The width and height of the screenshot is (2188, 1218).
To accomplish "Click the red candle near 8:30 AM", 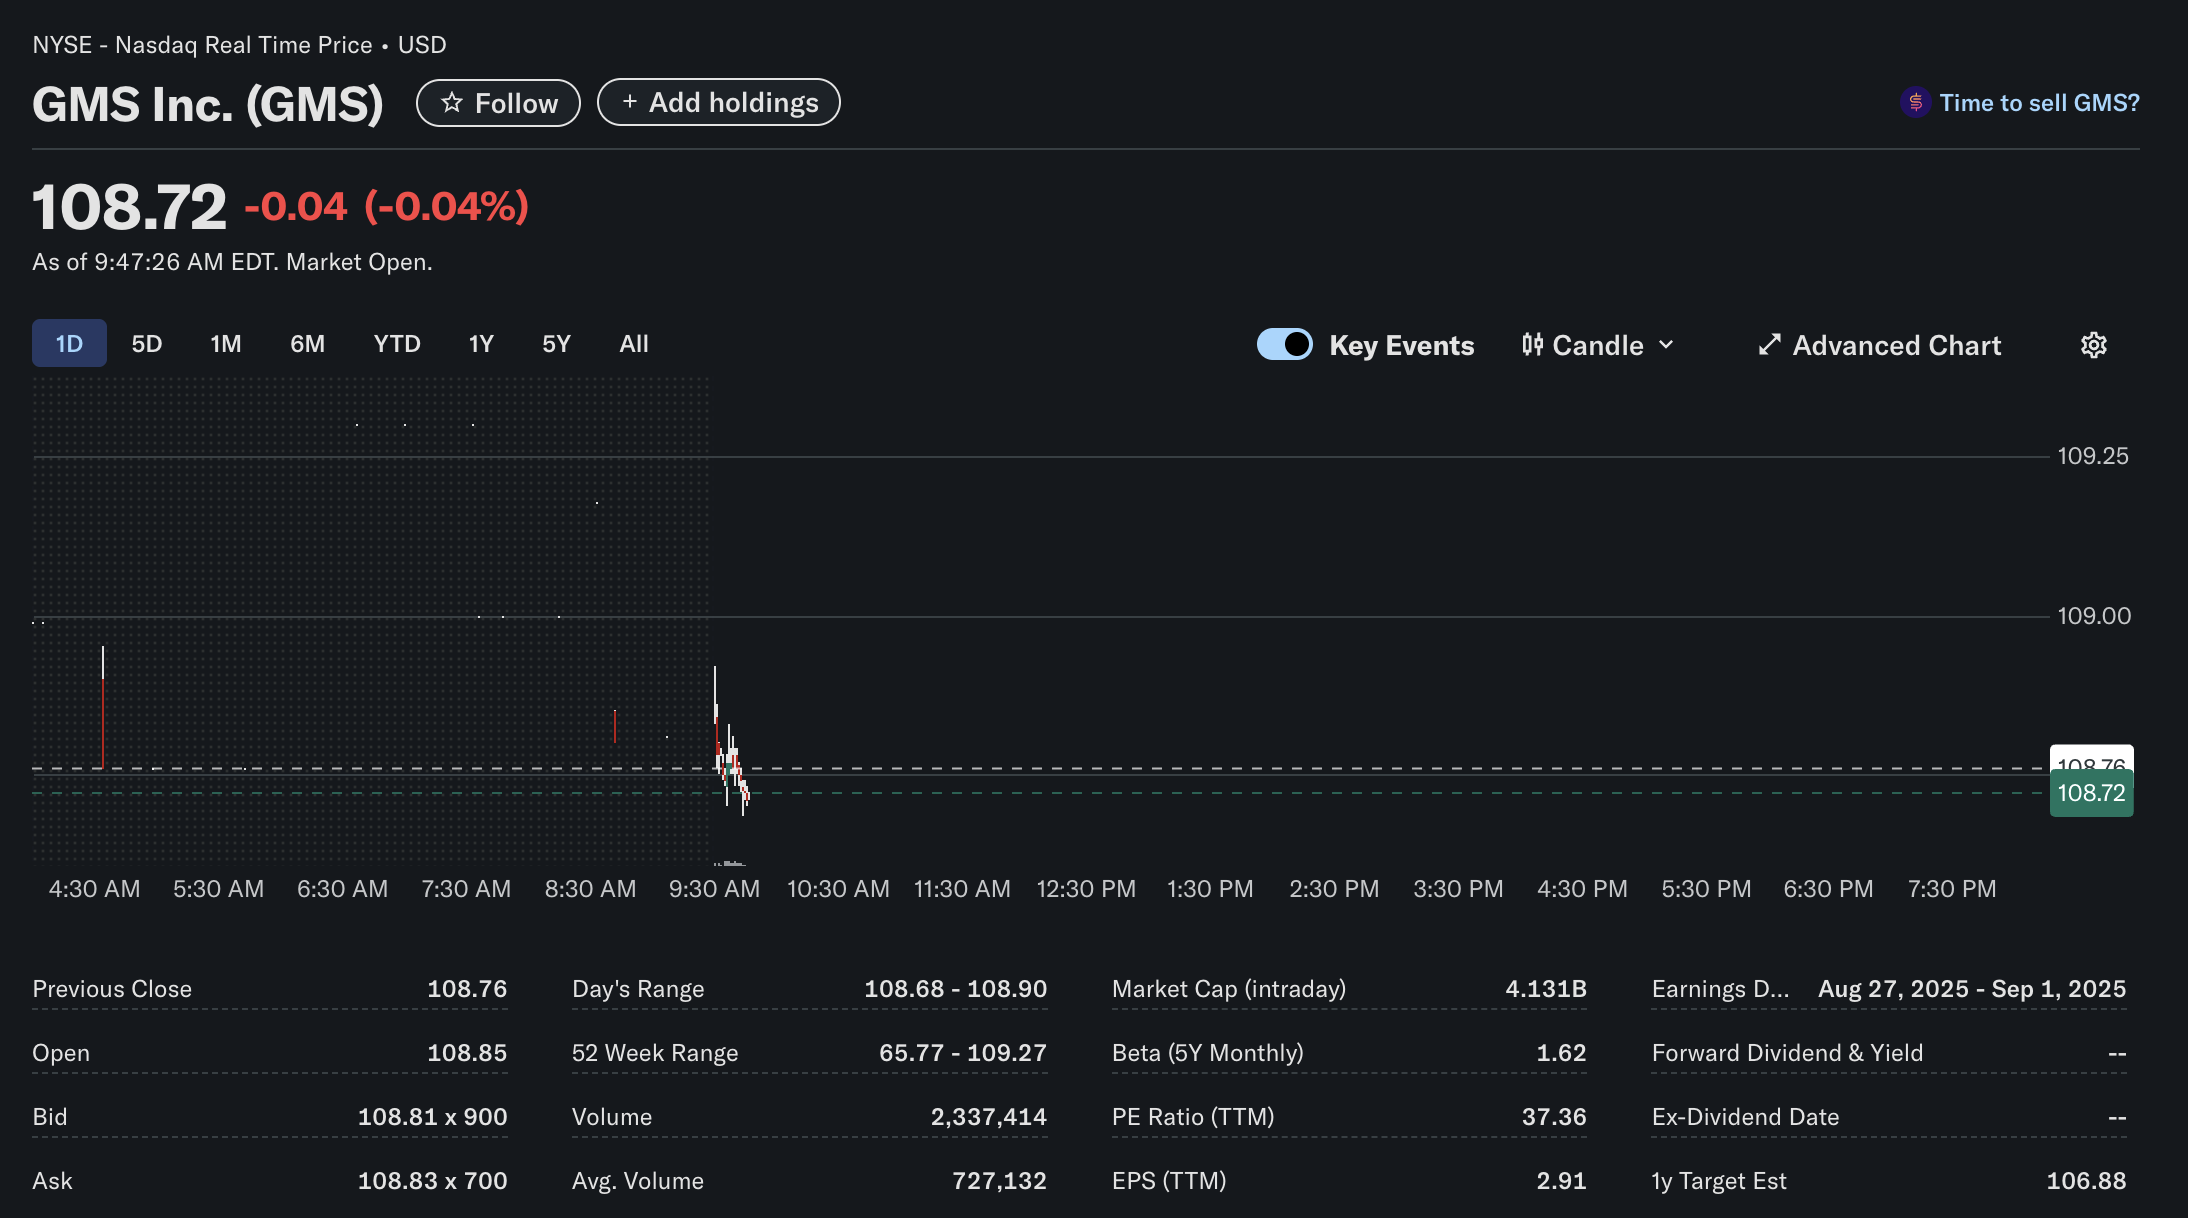I will coord(614,726).
